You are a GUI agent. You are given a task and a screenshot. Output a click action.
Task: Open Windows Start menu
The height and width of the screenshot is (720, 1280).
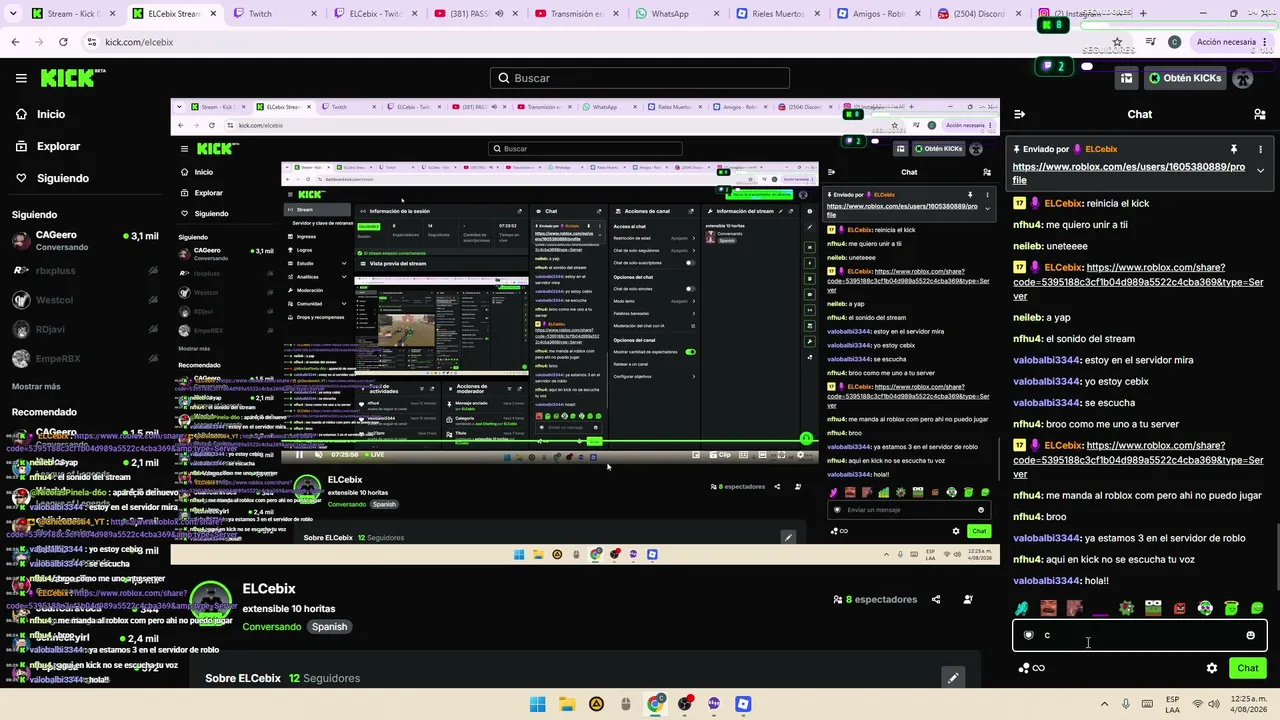[537, 704]
